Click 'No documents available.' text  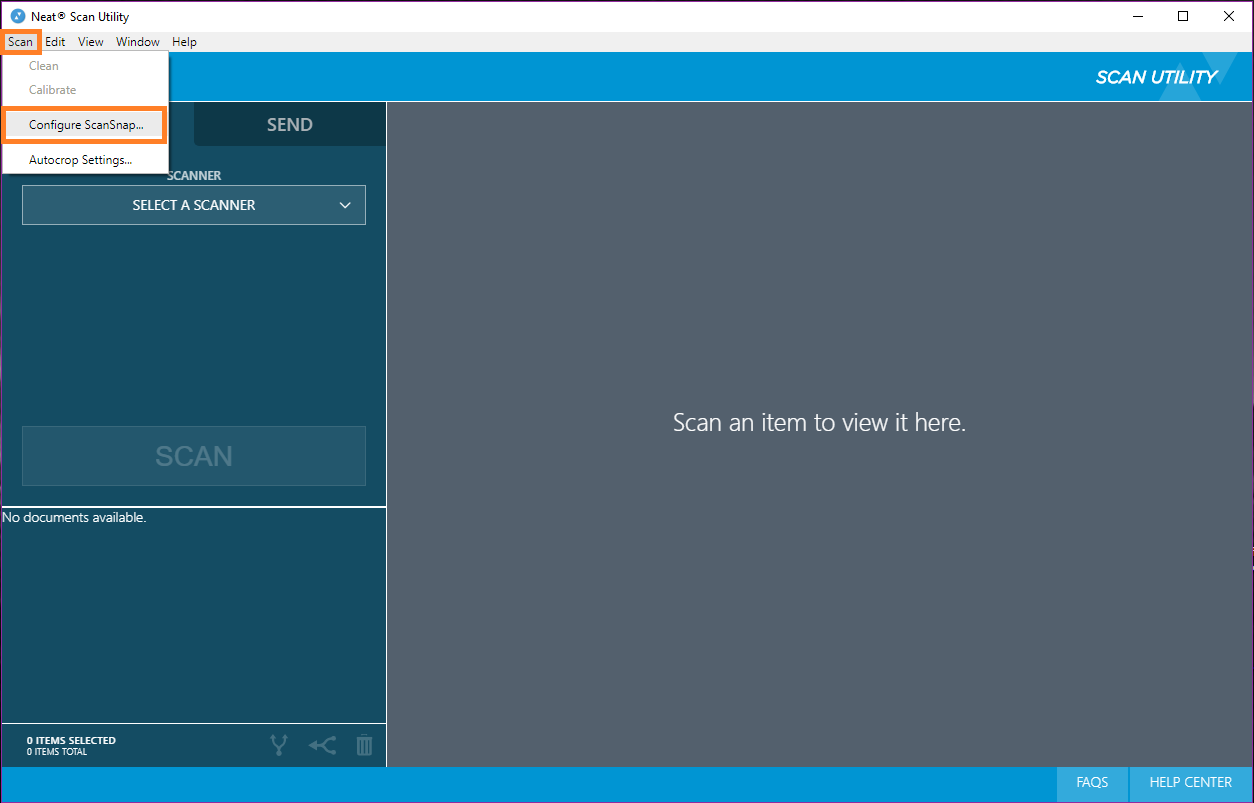(74, 518)
